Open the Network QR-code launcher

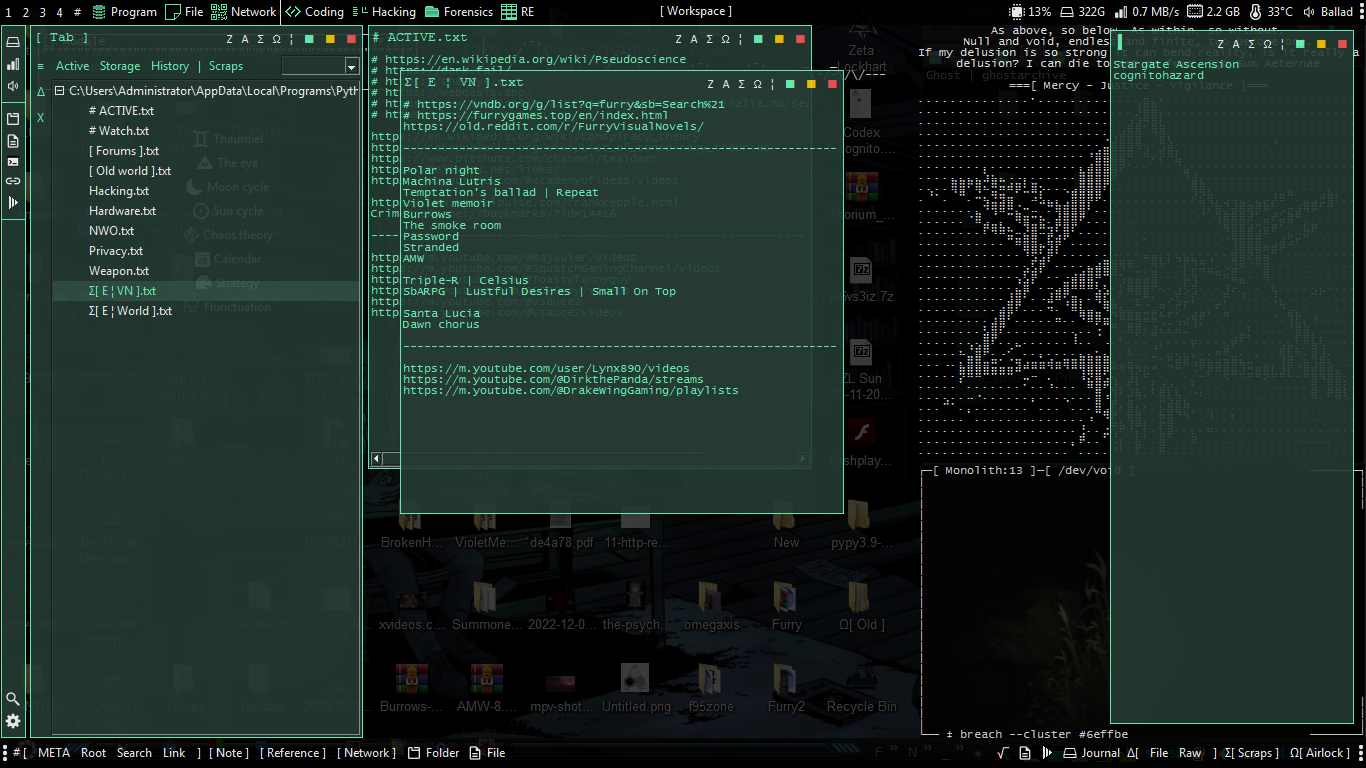[x=243, y=12]
